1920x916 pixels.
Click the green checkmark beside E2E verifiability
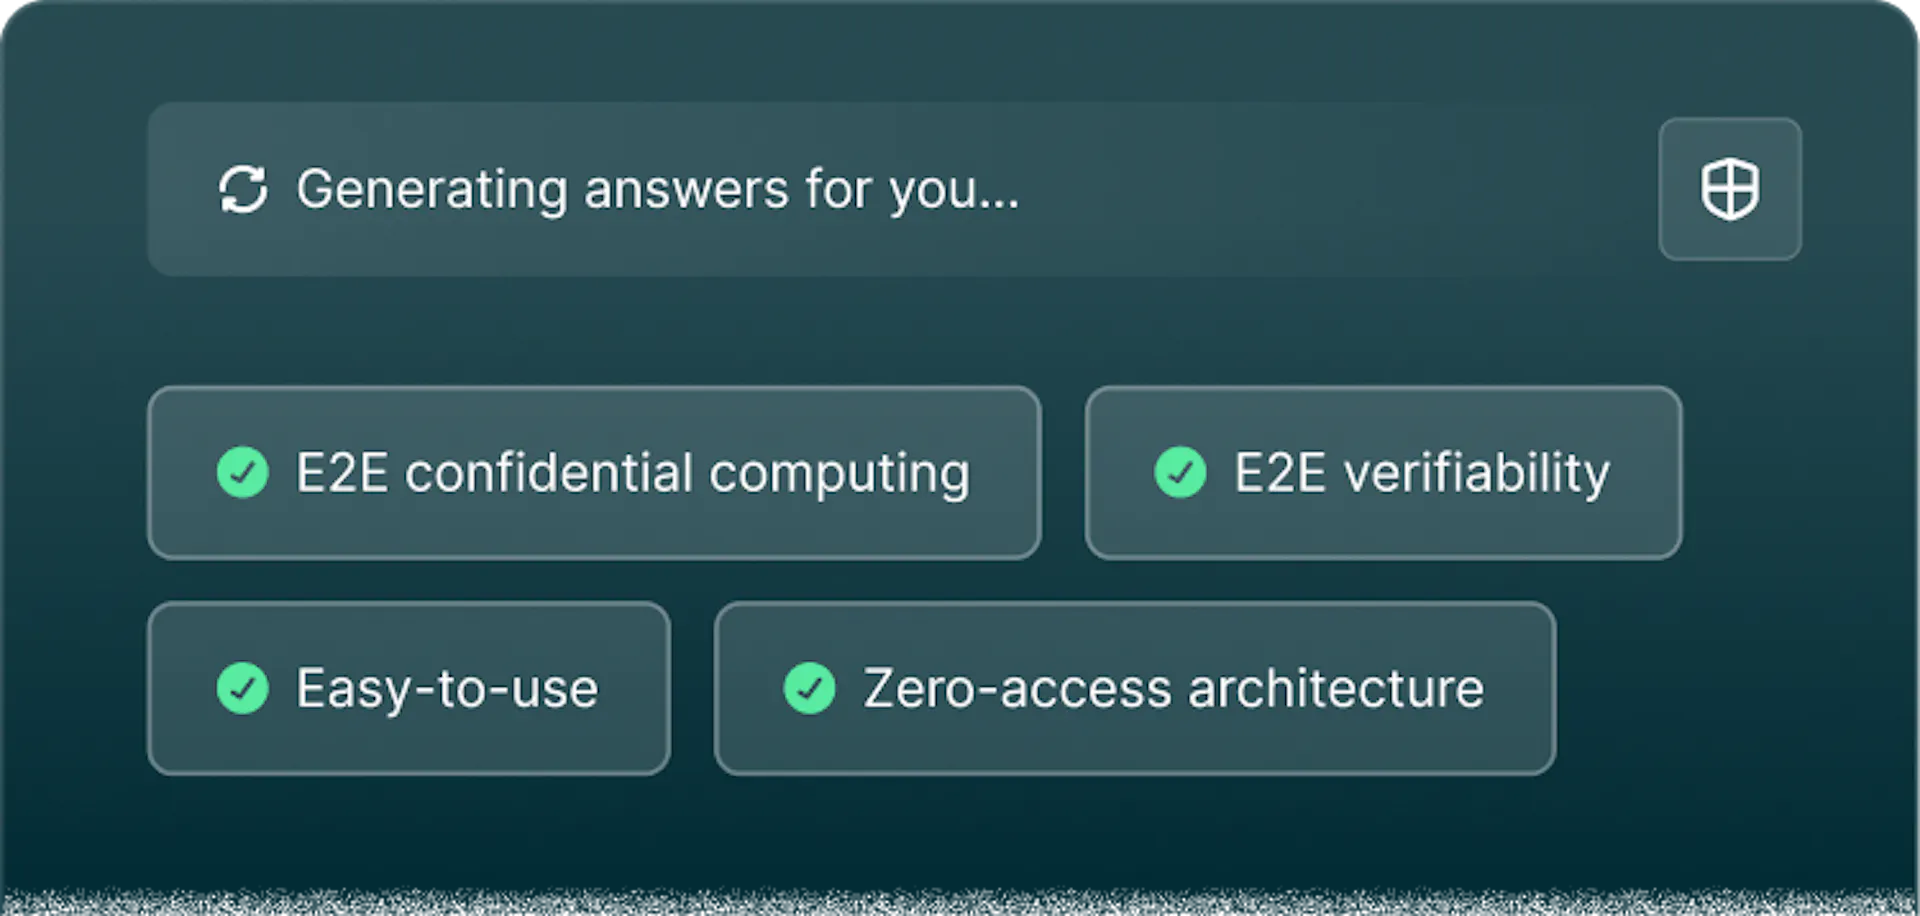click(1180, 472)
